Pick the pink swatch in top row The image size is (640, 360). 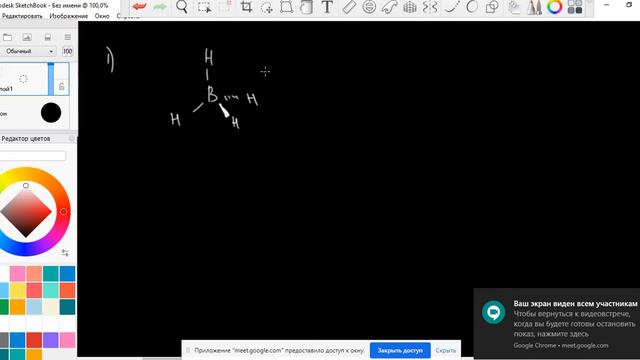(x=18, y=273)
